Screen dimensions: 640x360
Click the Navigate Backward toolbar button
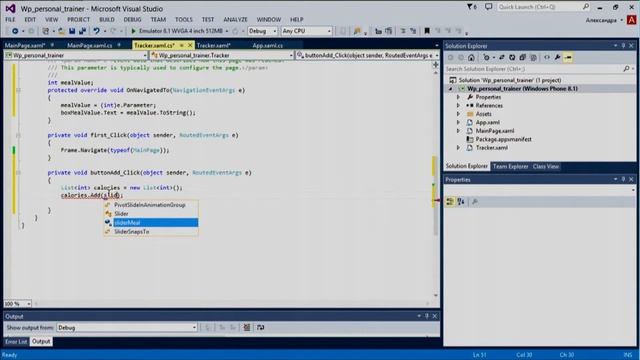click(x=15, y=31)
